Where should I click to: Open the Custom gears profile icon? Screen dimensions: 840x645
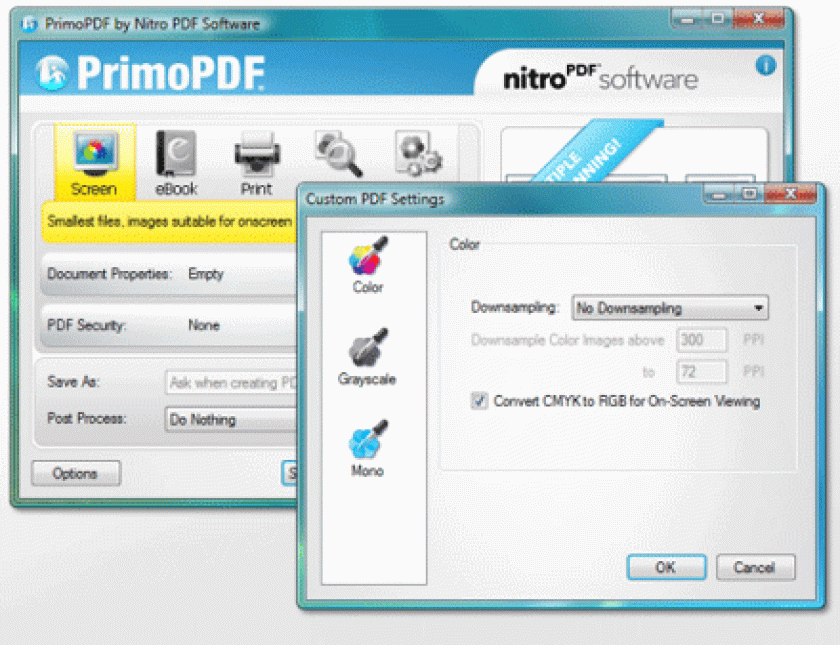tap(418, 154)
